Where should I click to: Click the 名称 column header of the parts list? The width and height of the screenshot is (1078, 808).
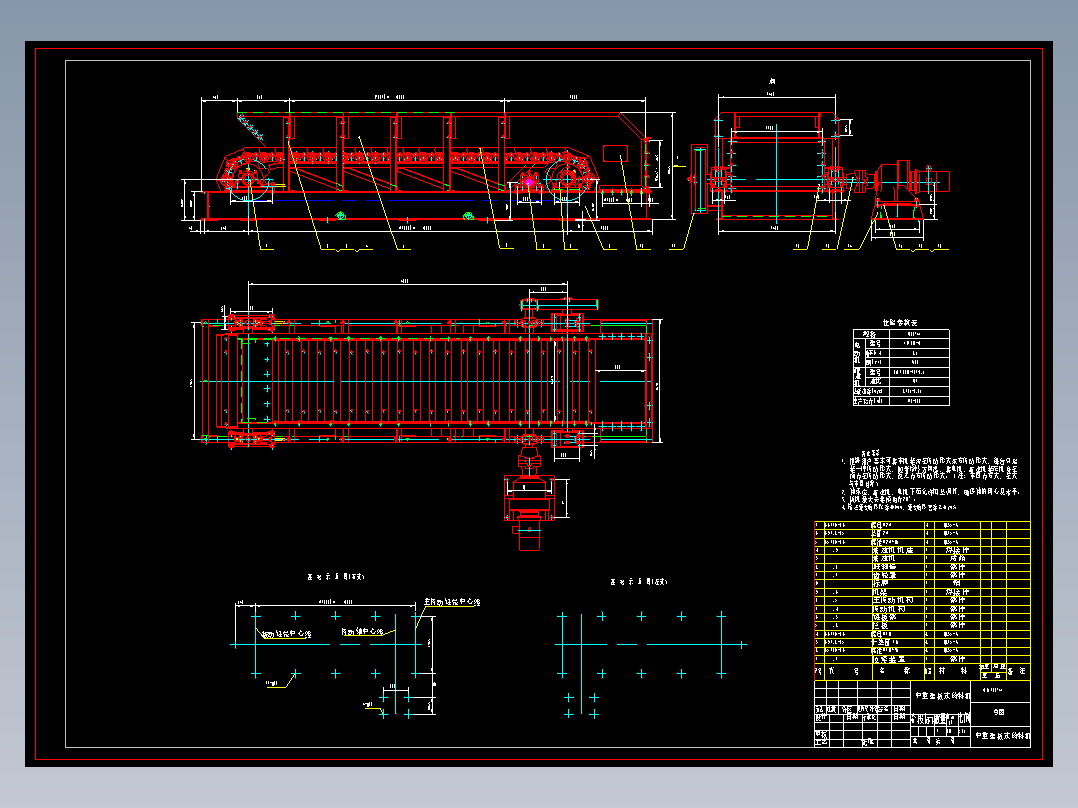tap(898, 670)
